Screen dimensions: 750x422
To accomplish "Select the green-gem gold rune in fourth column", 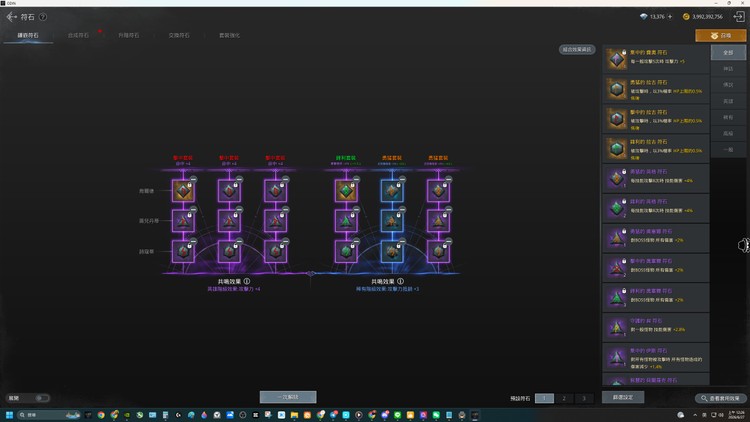I will point(346,191).
